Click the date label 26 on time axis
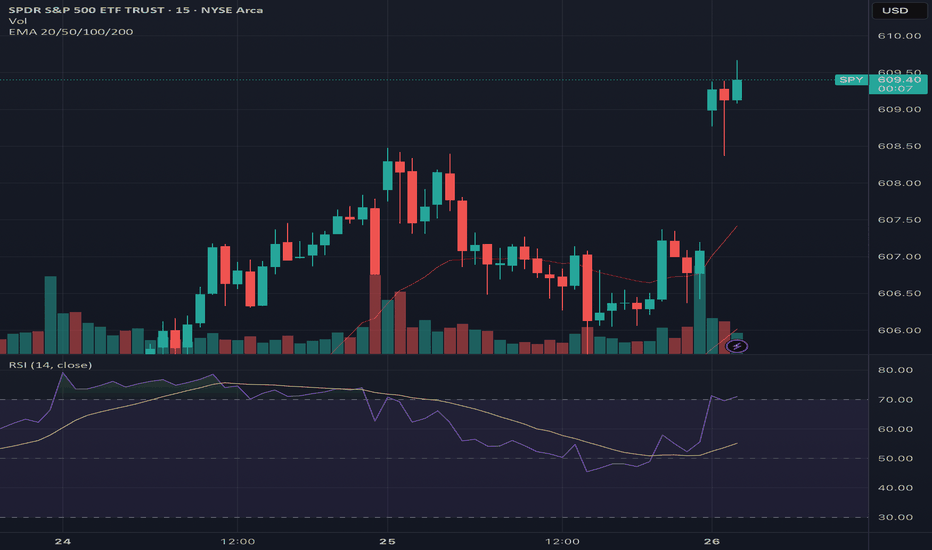The width and height of the screenshot is (932, 550). [x=711, y=541]
